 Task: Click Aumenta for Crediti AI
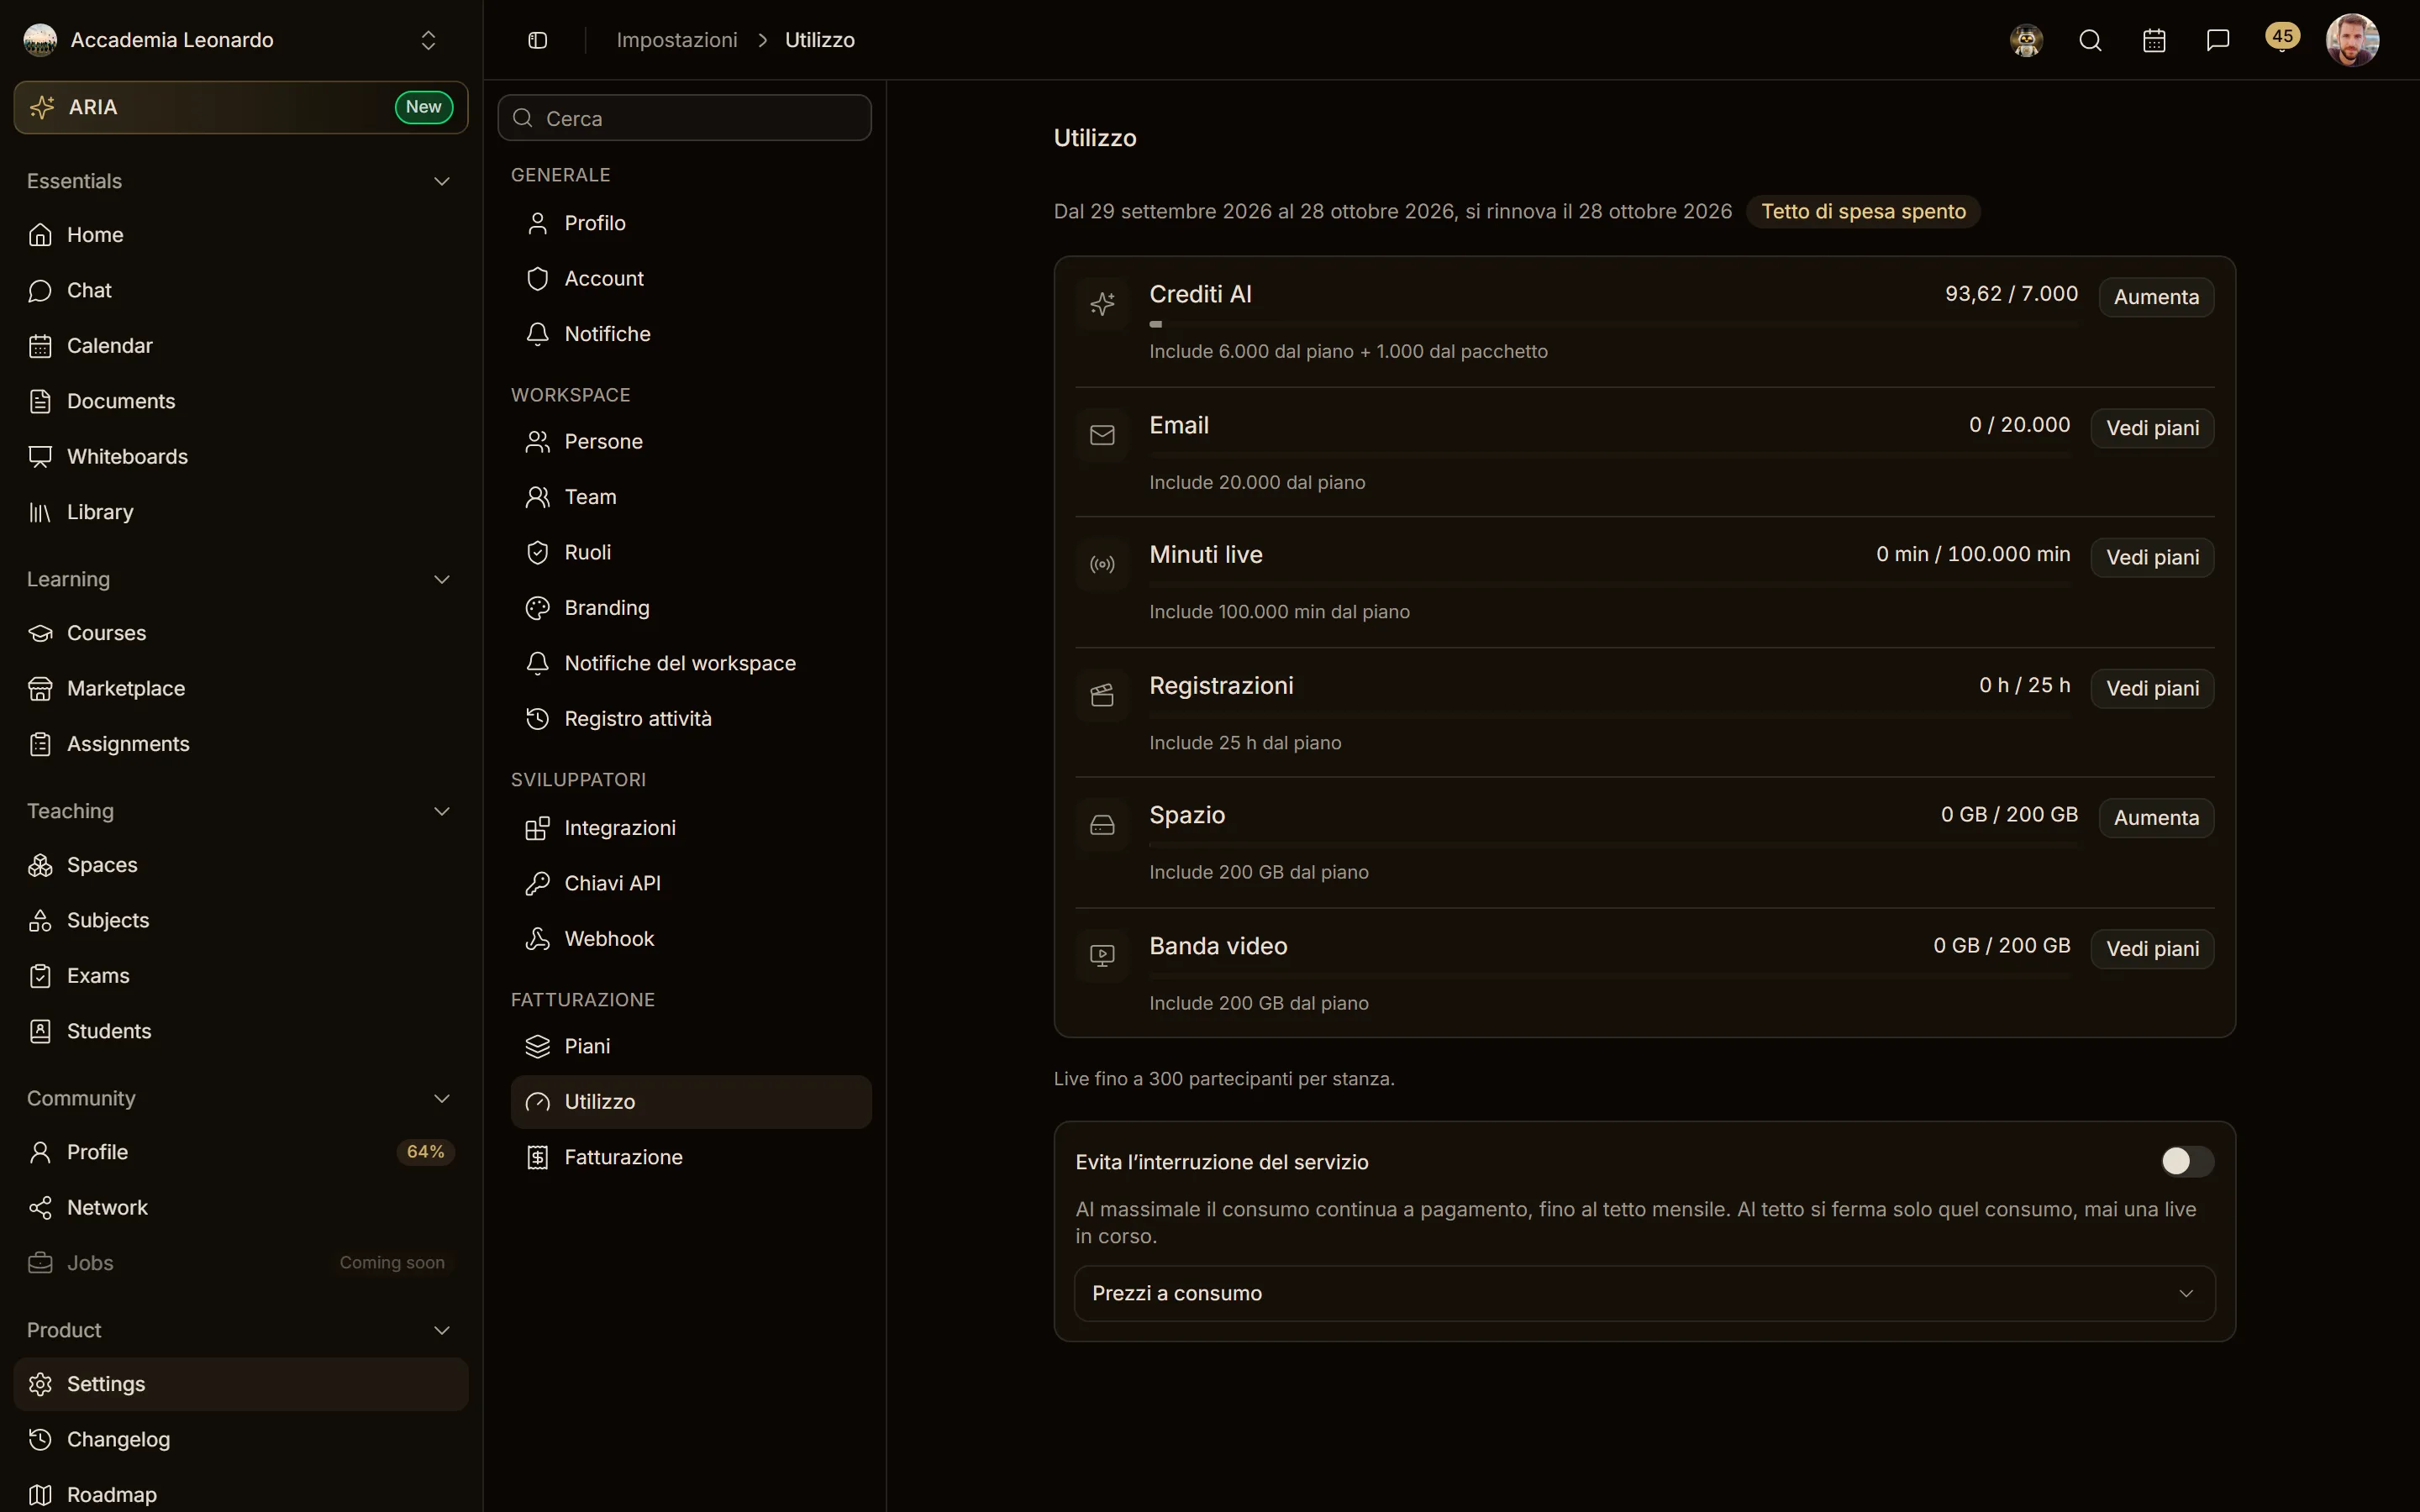tap(2156, 297)
